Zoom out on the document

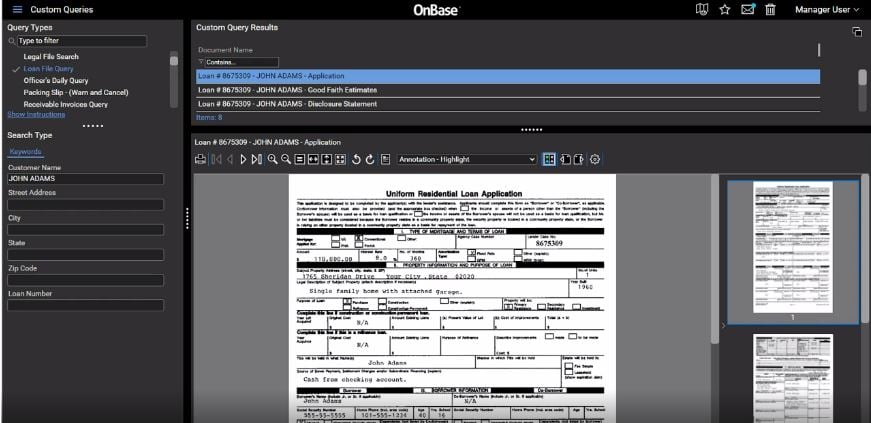pos(286,160)
